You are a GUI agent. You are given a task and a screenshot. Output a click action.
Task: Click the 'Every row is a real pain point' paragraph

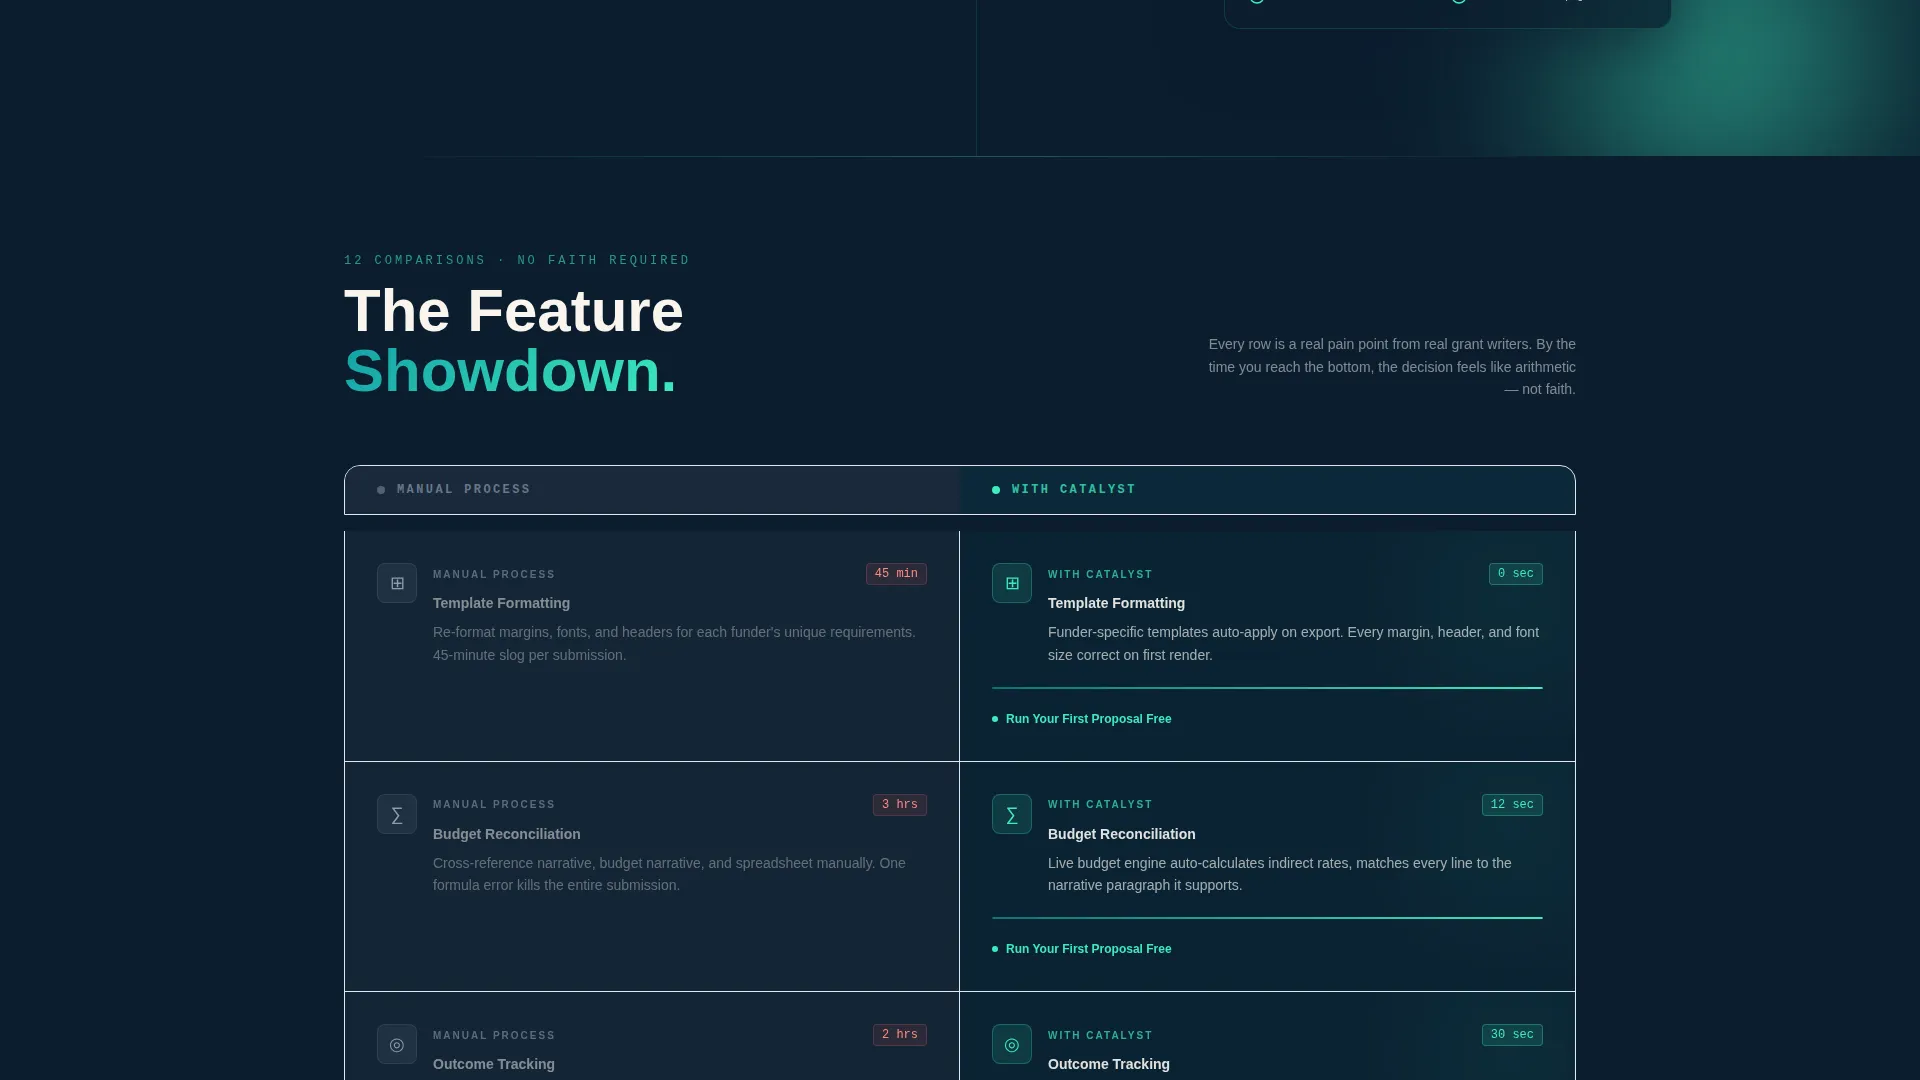click(1391, 367)
